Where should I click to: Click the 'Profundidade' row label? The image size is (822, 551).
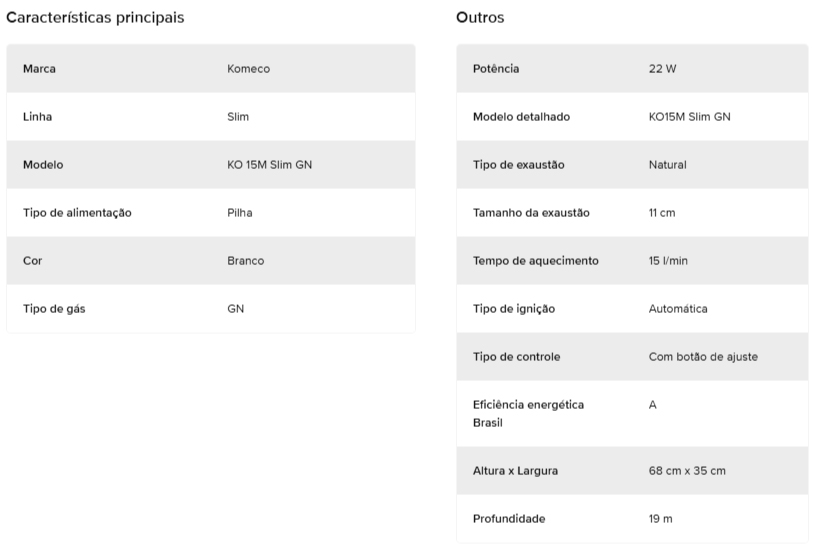coord(509,519)
